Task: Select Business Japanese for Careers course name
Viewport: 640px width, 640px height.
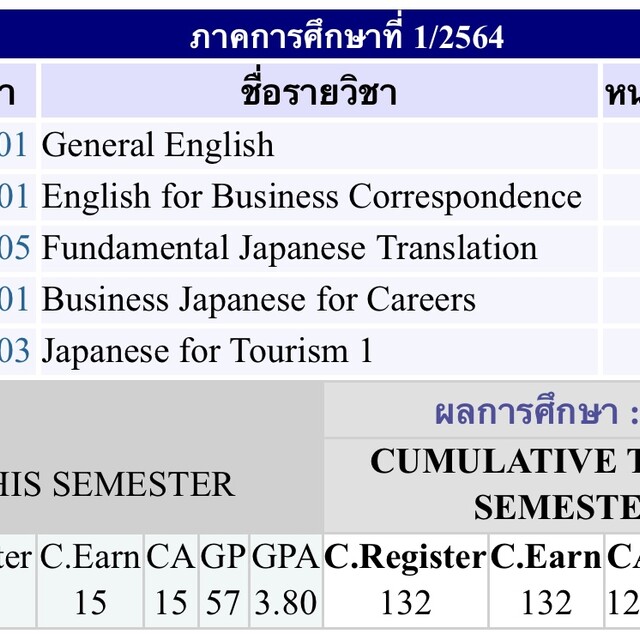Action: [x=258, y=300]
